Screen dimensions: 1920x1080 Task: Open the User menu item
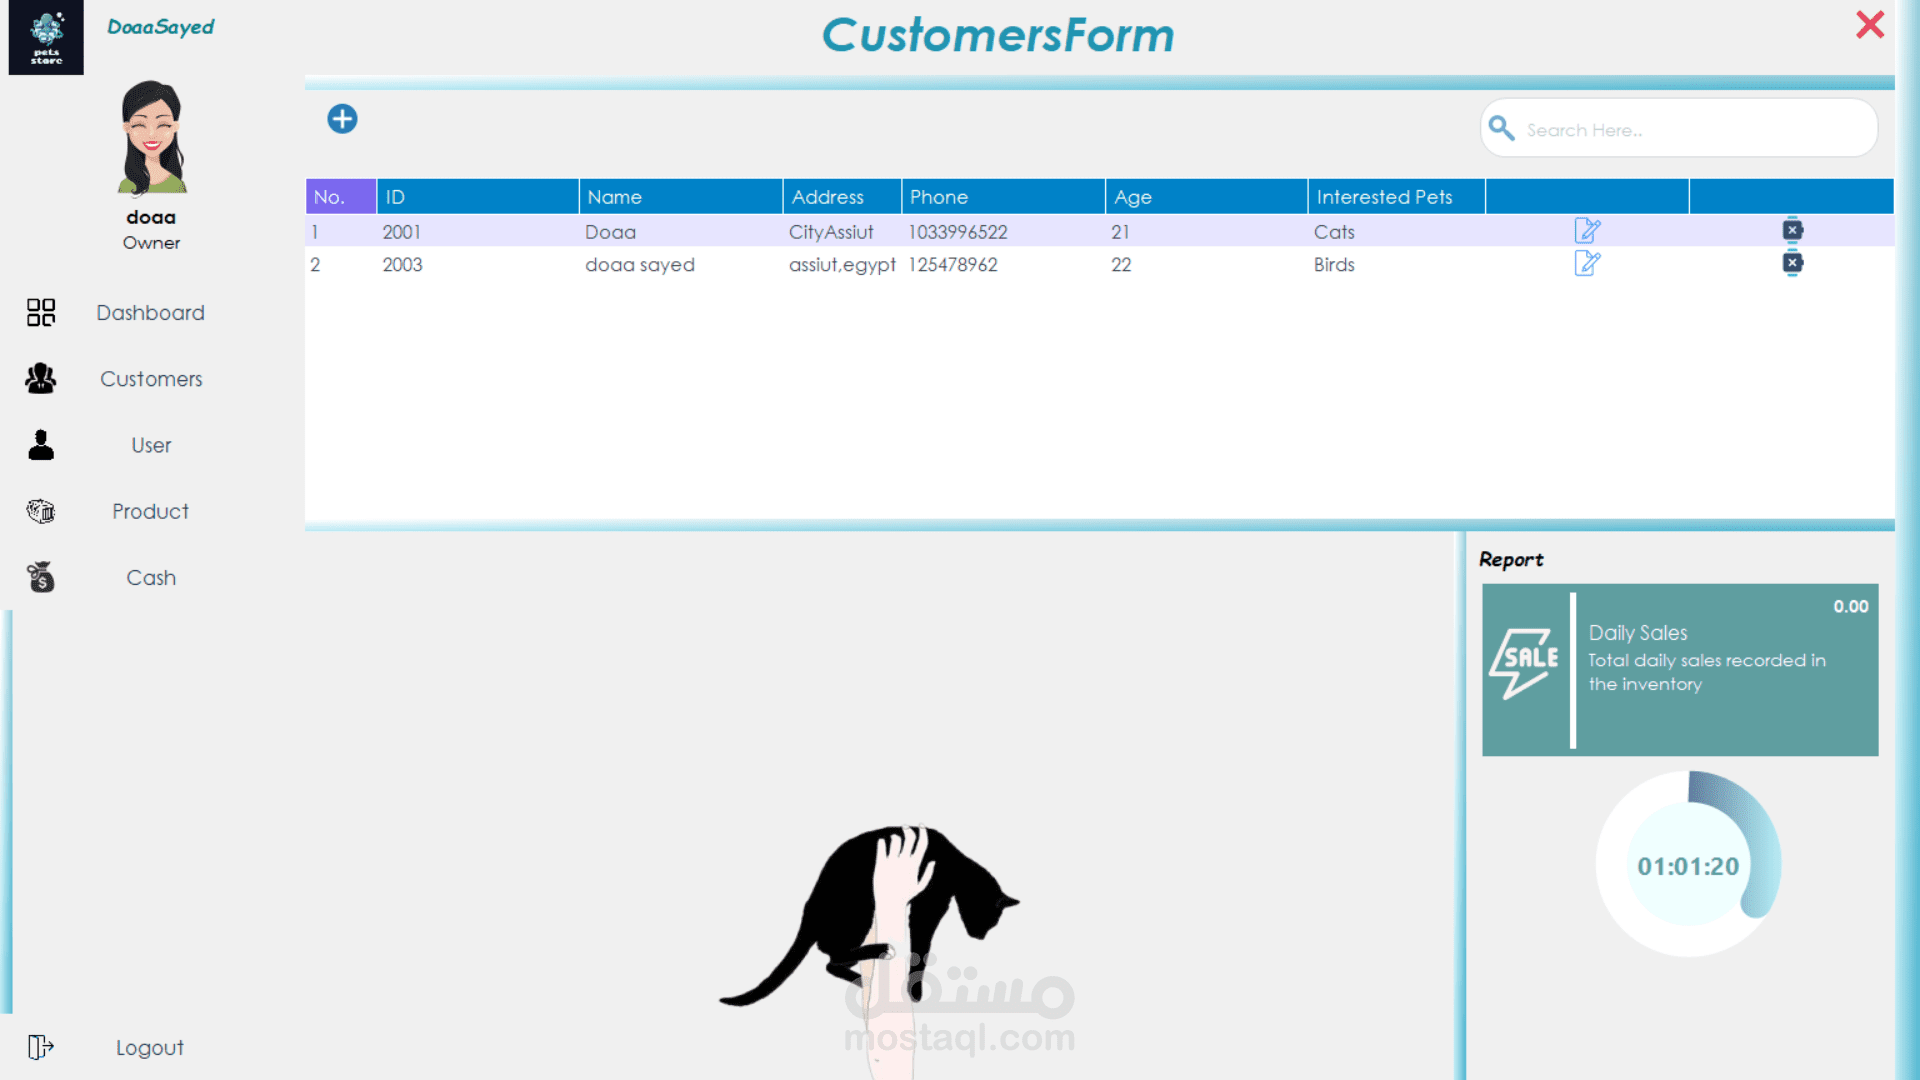click(151, 445)
